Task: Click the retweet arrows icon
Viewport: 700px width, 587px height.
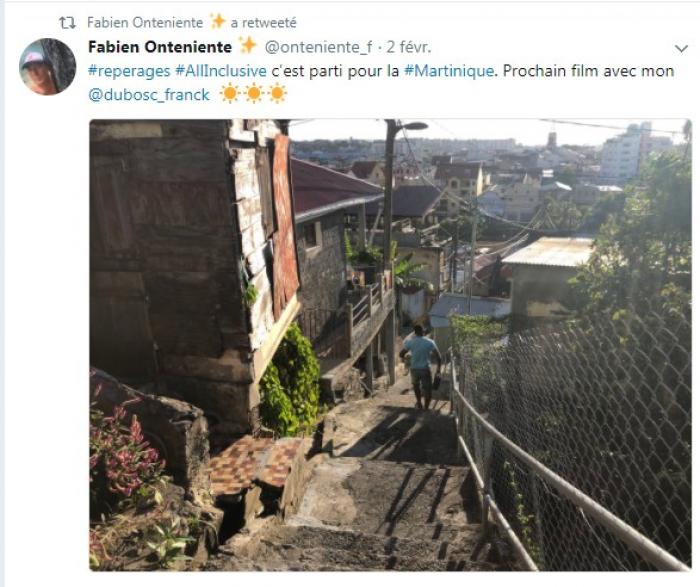Action: click(x=67, y=23)
